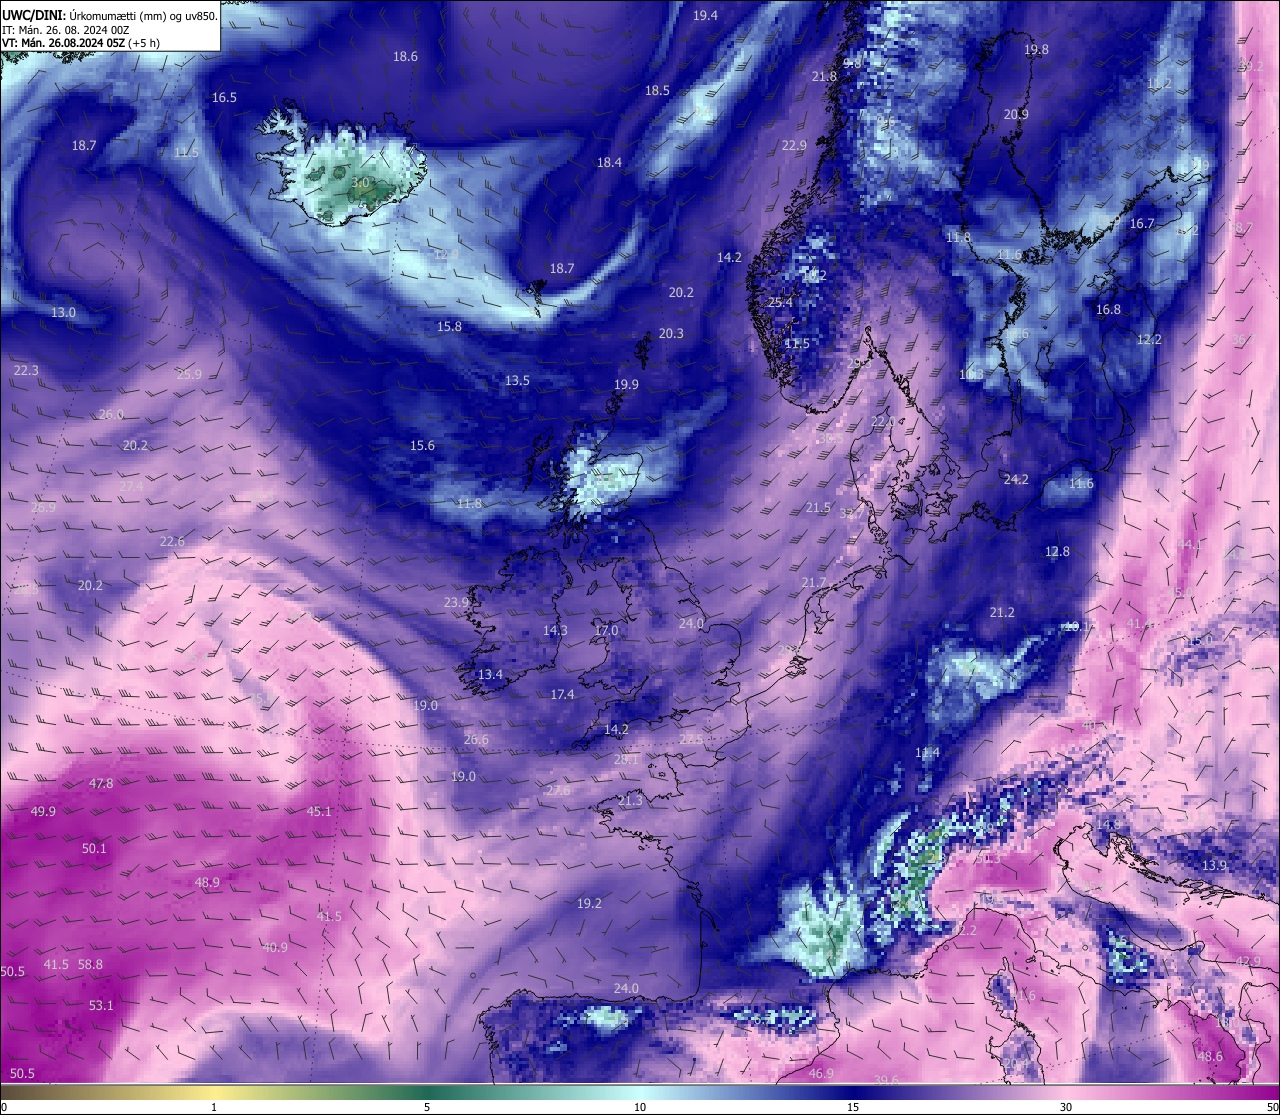Click the 40.9 value in the Atlantic
This screenshot has height=1115, width=1280.
(276, 948)
